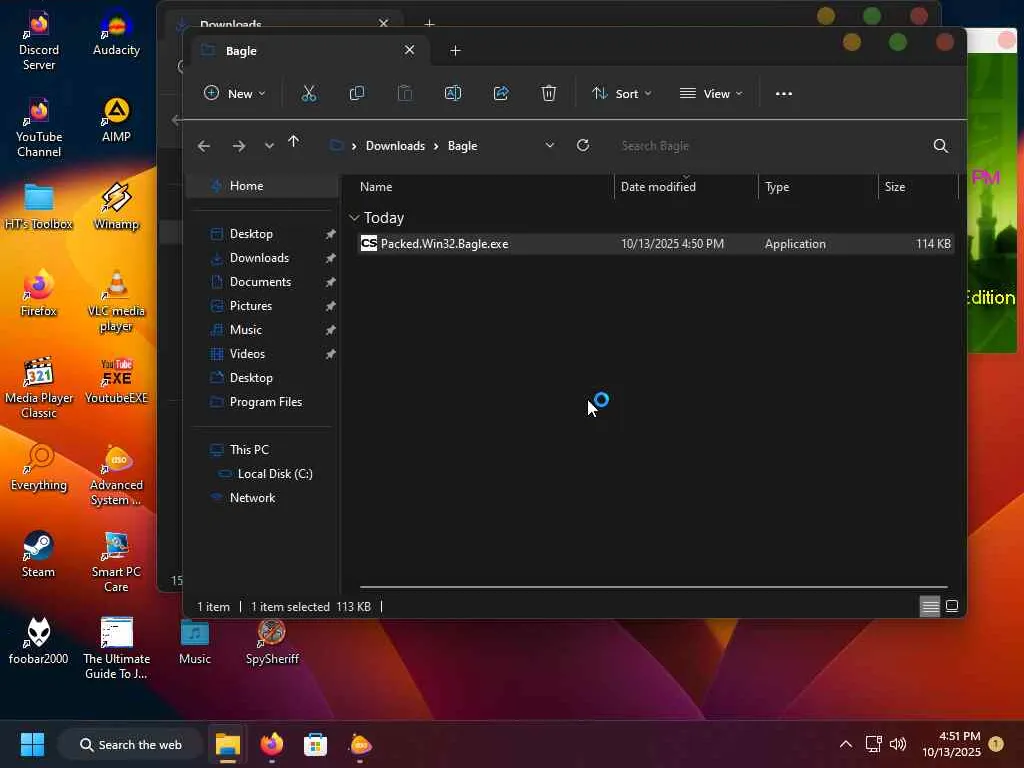Go up one folder level
Image resolution: width=1024 pixels, height=768 pixels.
293,144
